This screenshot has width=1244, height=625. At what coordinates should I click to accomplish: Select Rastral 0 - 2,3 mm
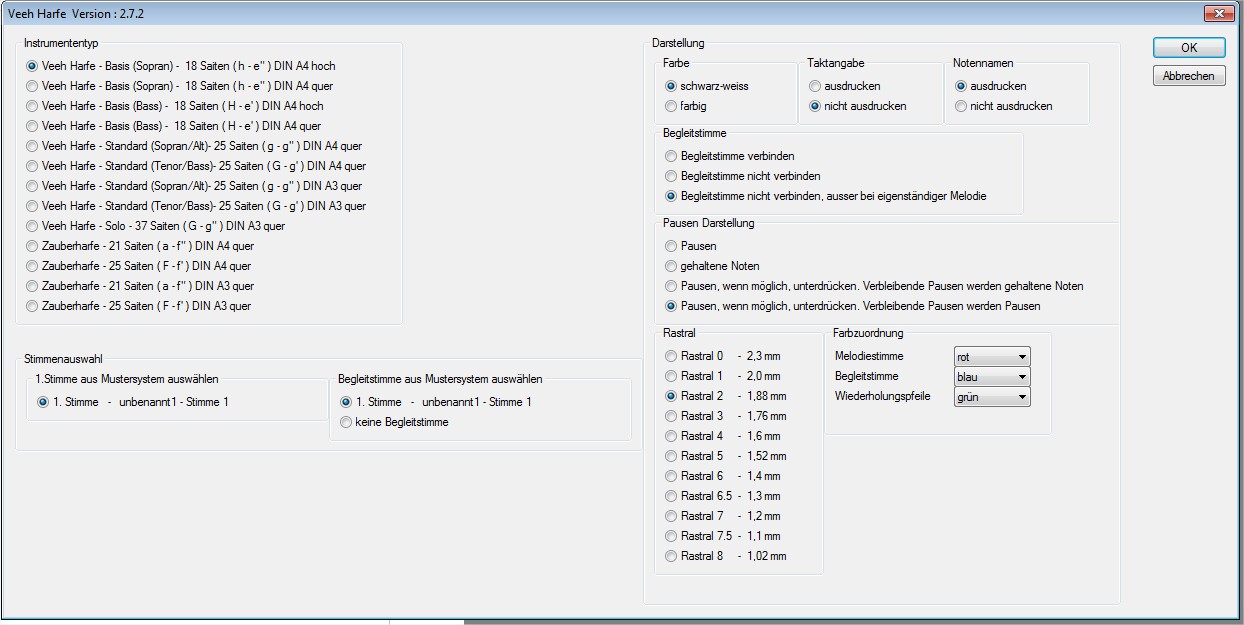tap(671, 356)
